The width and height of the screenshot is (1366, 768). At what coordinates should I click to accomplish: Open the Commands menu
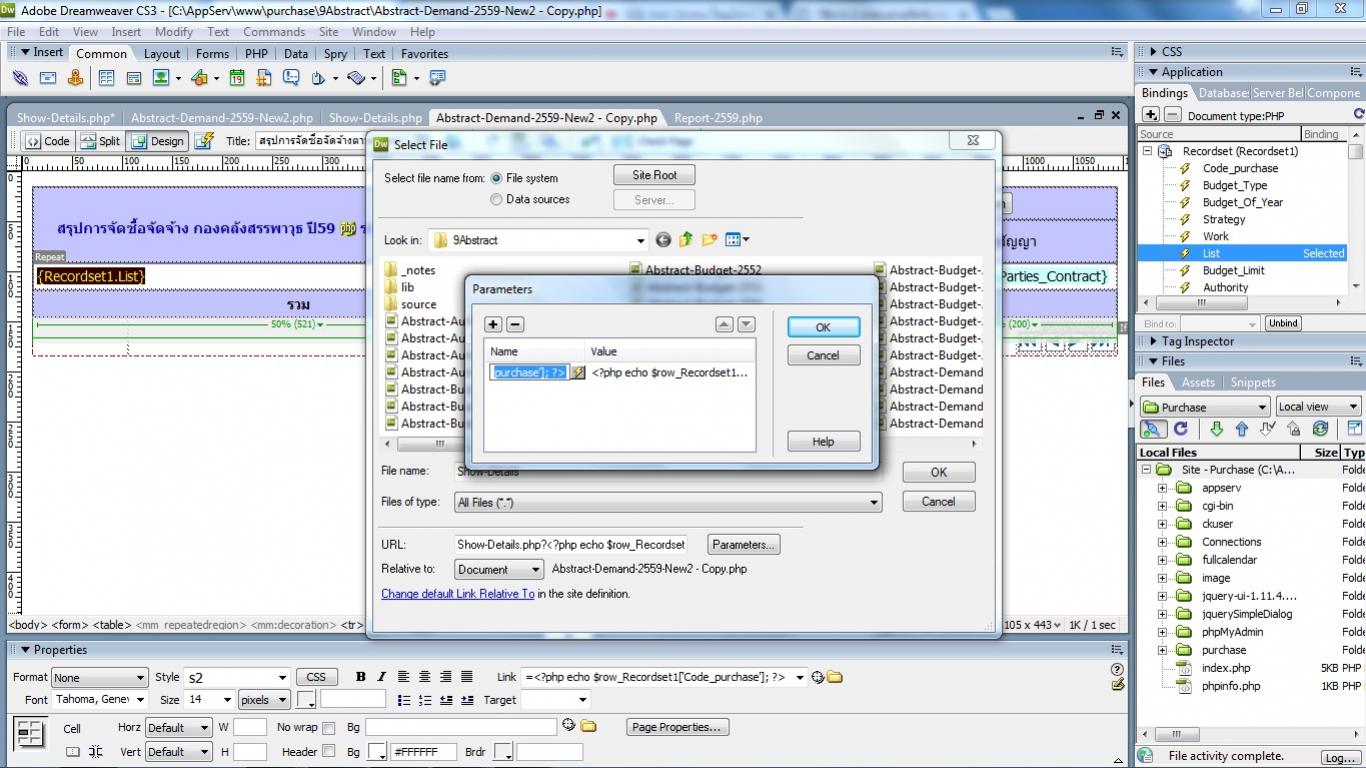tap(274, 31)
